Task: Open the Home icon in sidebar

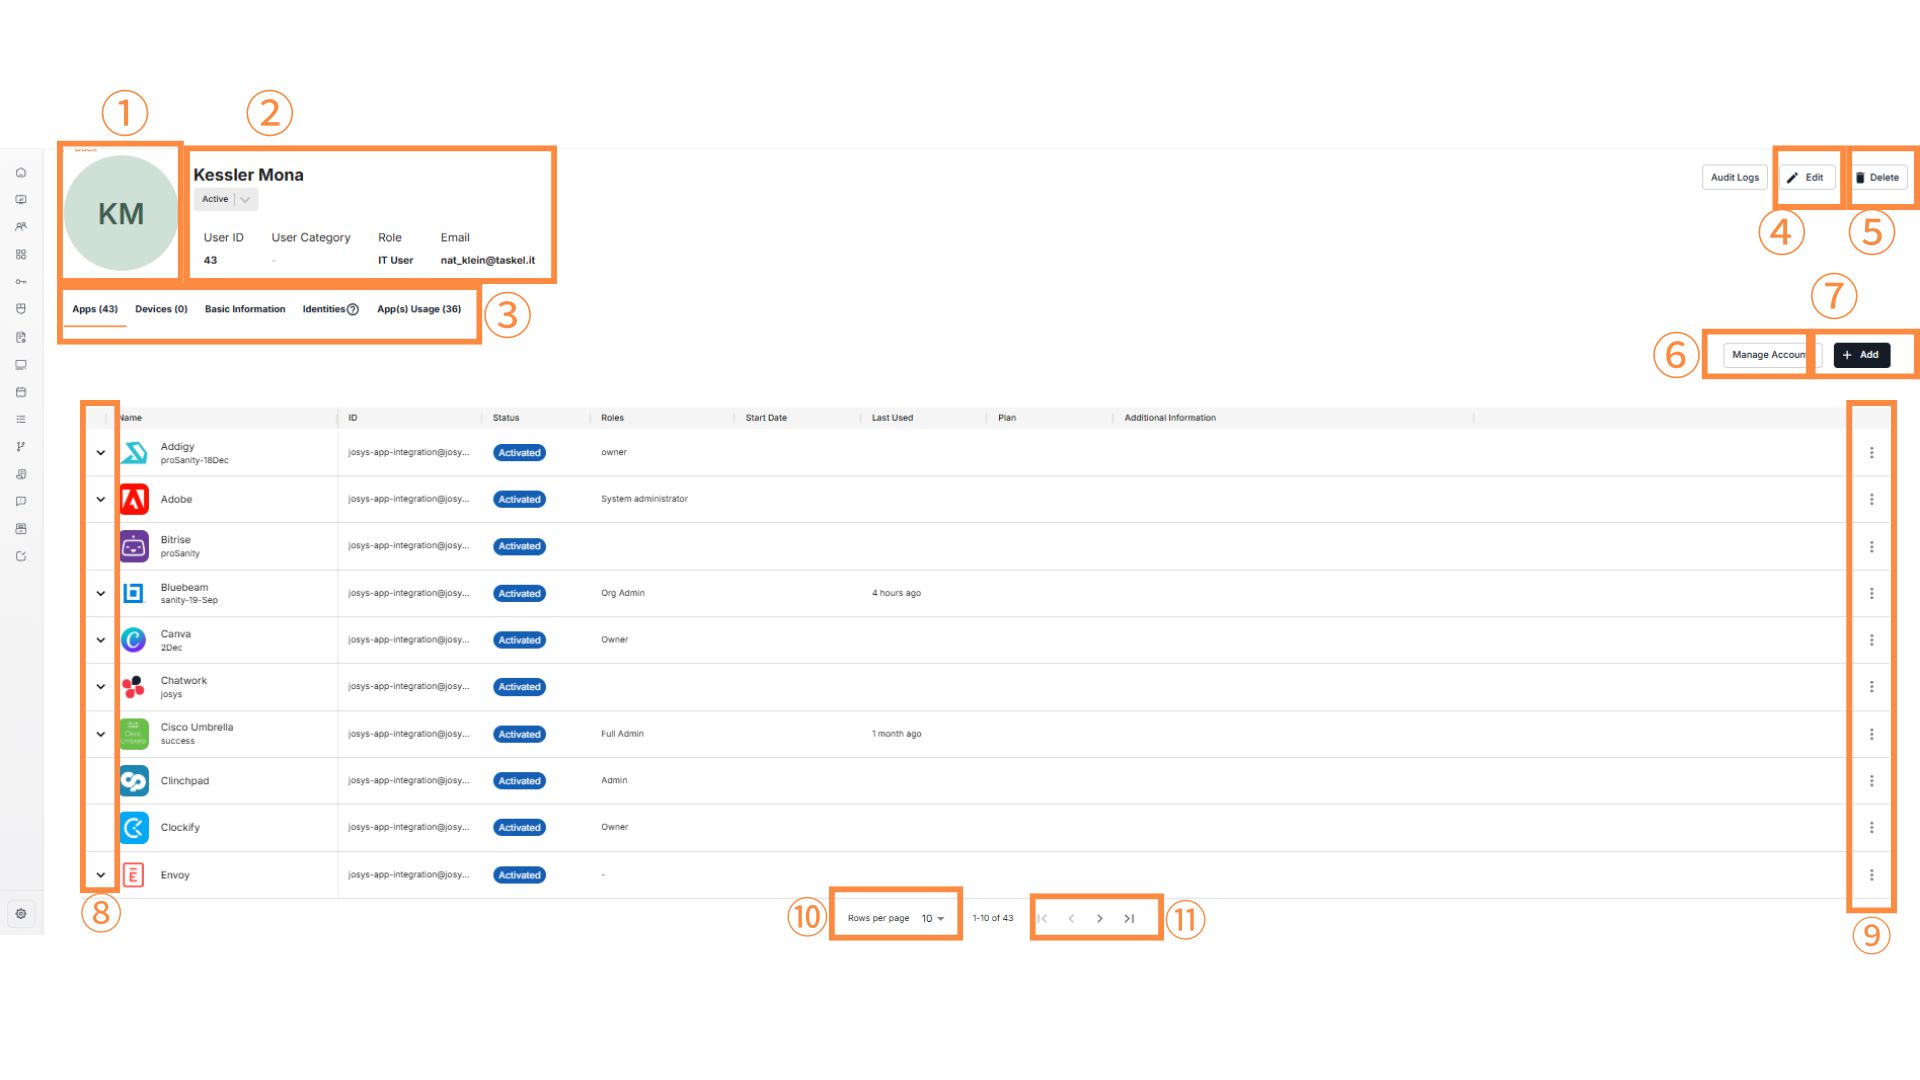Action: click(21, 173)
